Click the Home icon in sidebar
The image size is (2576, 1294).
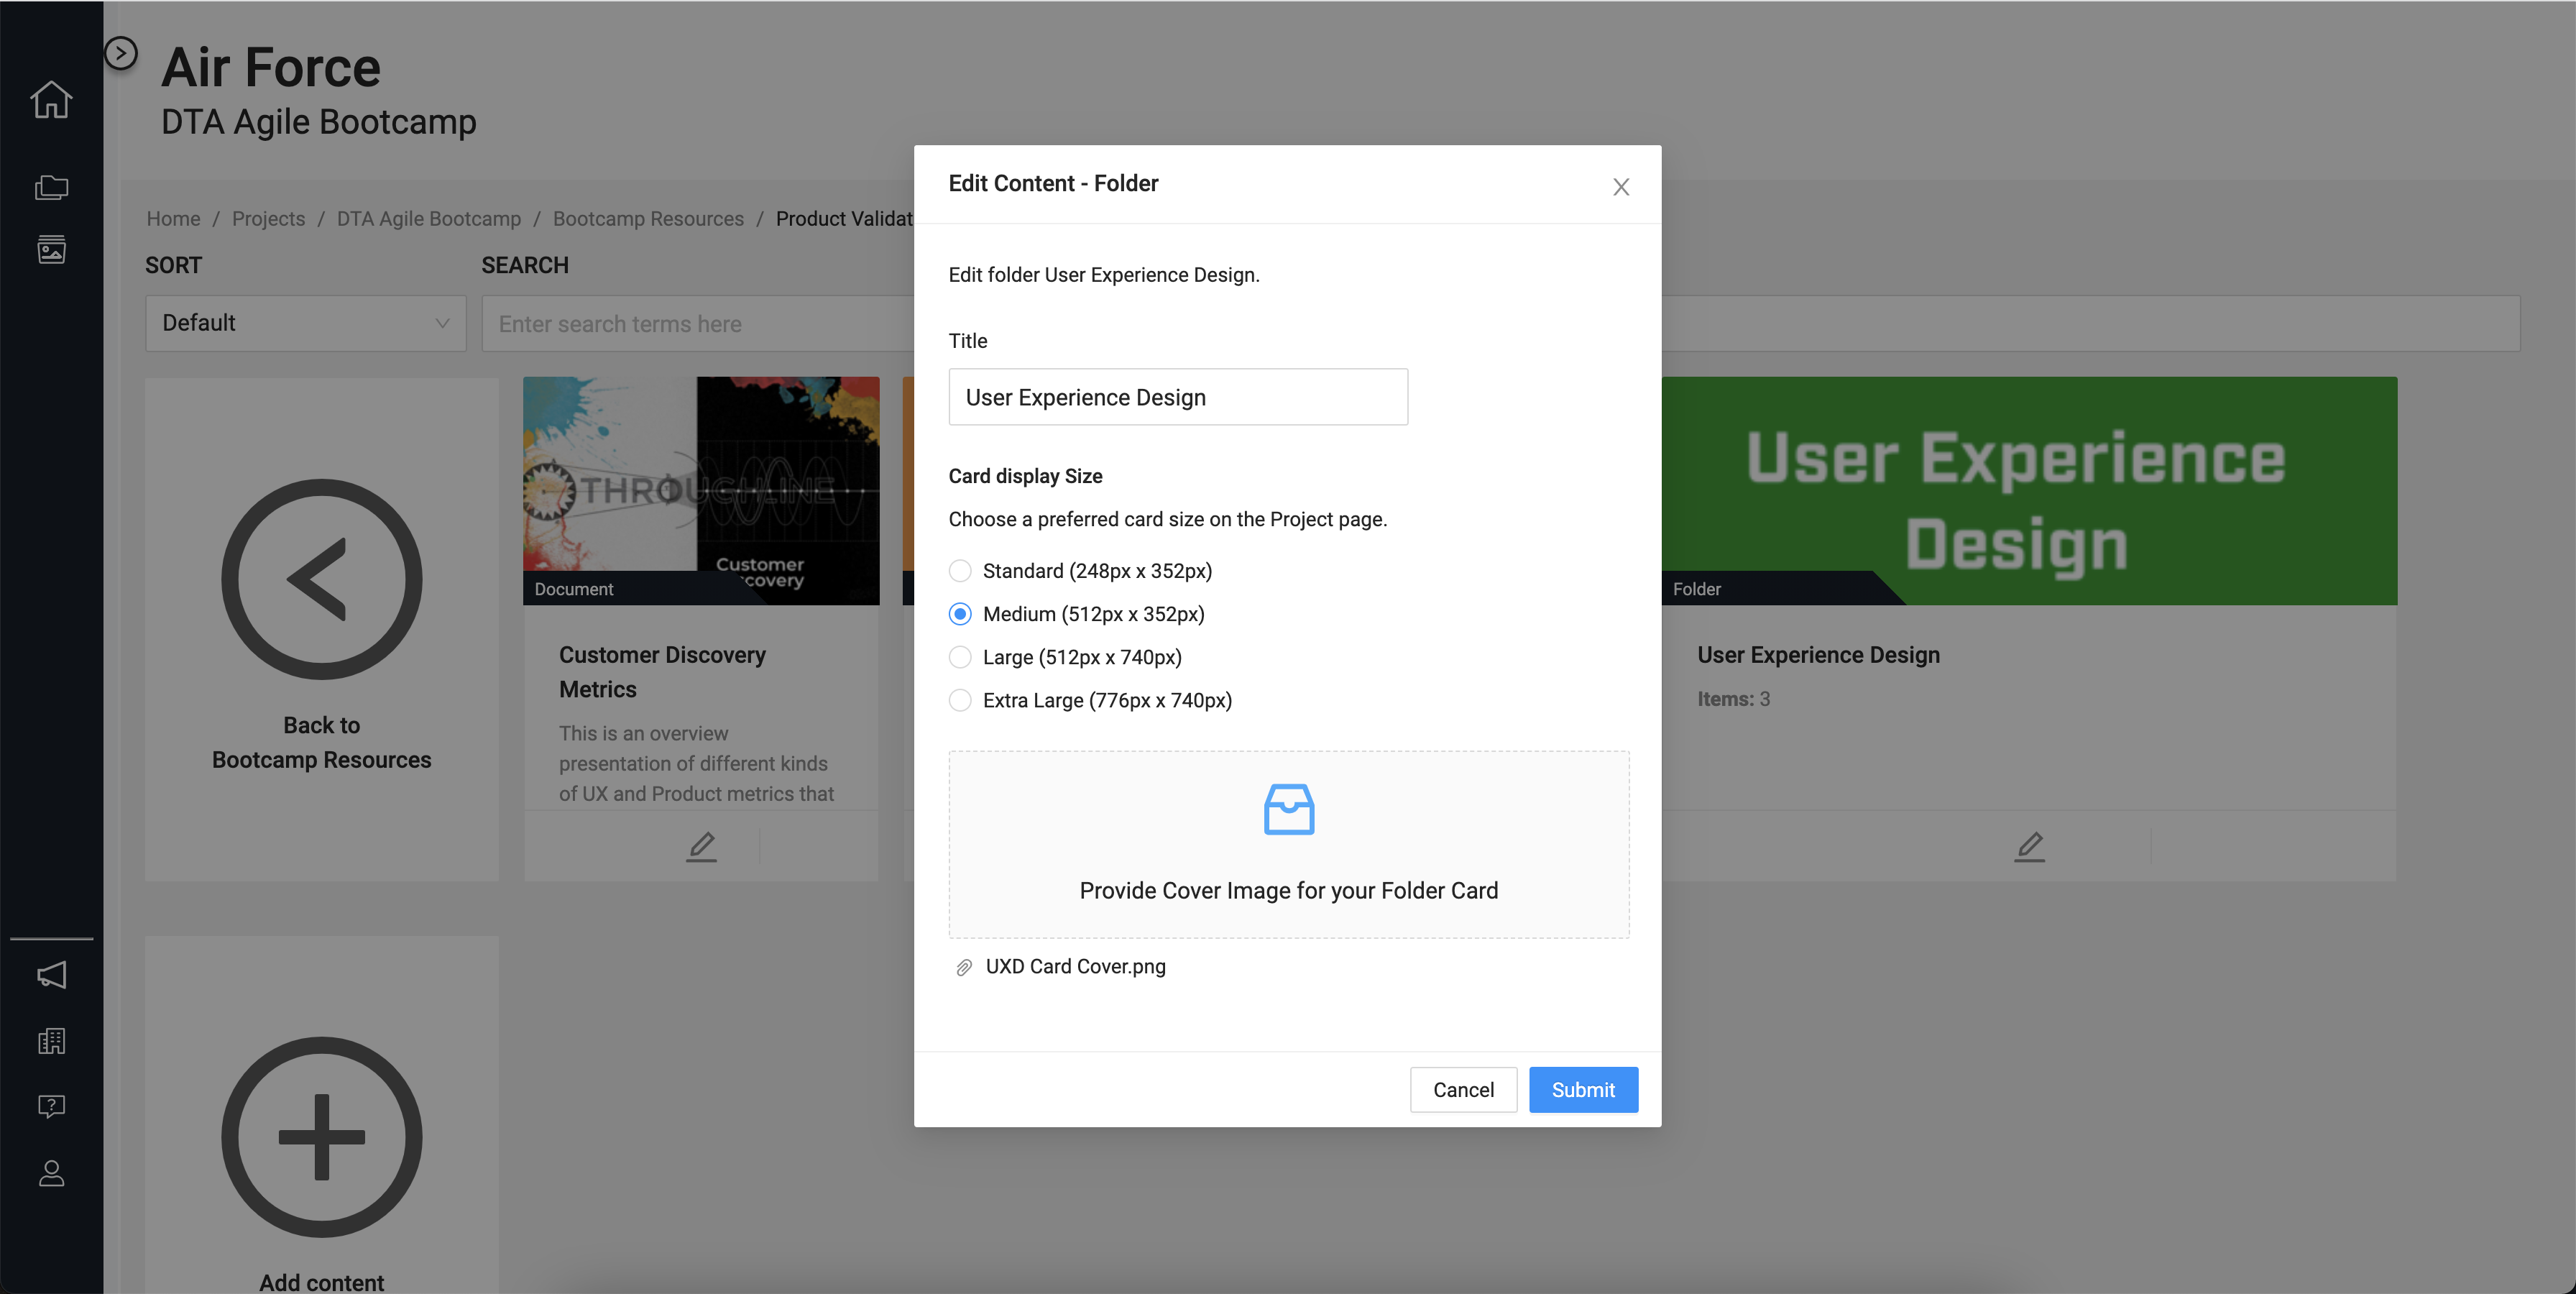tap(51, 99)
